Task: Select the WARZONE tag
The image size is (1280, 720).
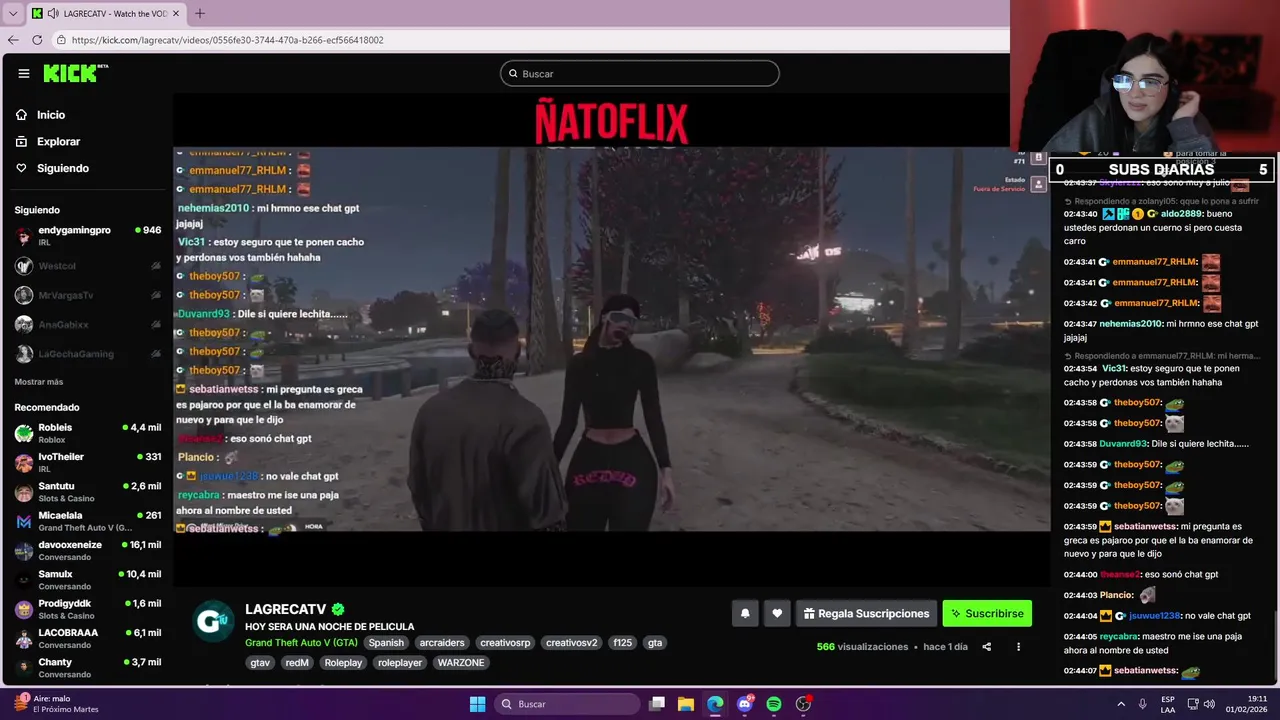Action: pyautogui.click(x=461, y=663)
